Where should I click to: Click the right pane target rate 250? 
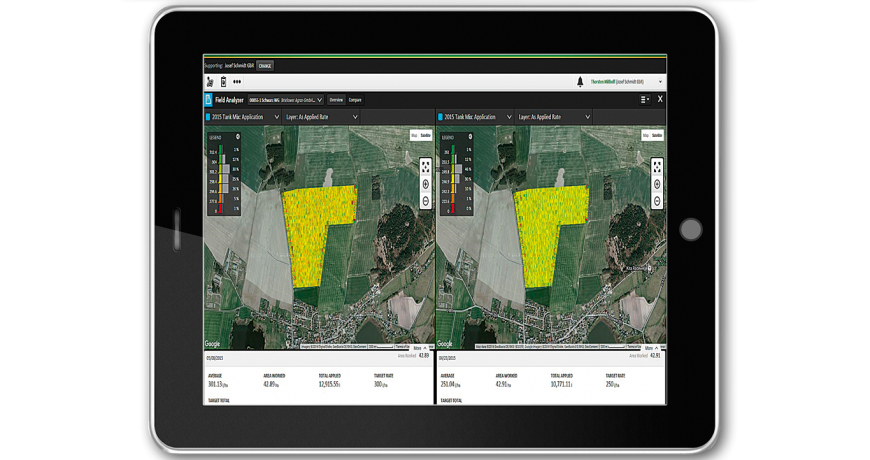point(612,385)
